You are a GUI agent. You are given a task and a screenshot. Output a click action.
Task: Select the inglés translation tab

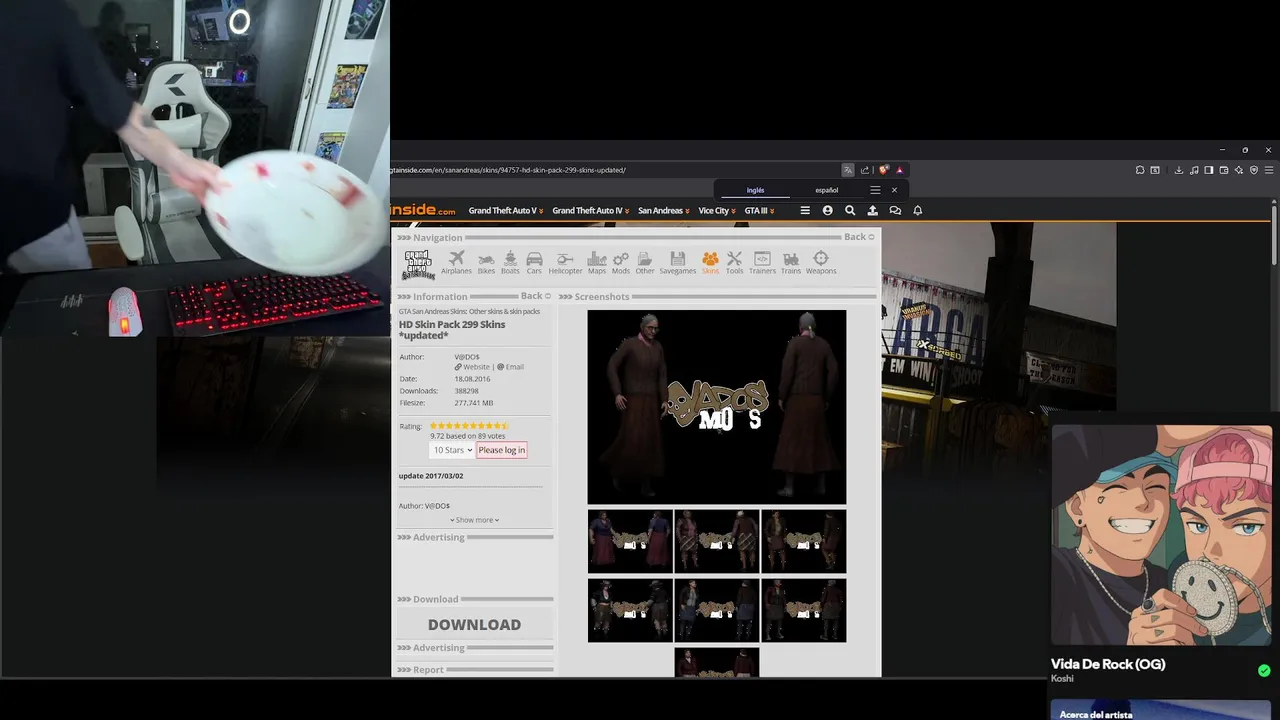click(755, 190)
